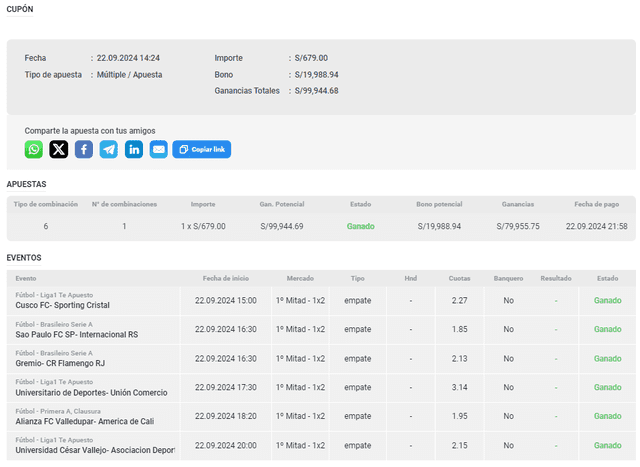Click the Bono potencial S/19,988.94 cell
The image size is (640, 467).
439,226
